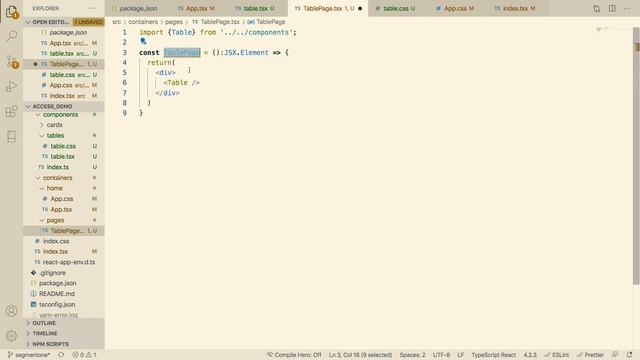Open App.css in the Open Editors list

64,85
